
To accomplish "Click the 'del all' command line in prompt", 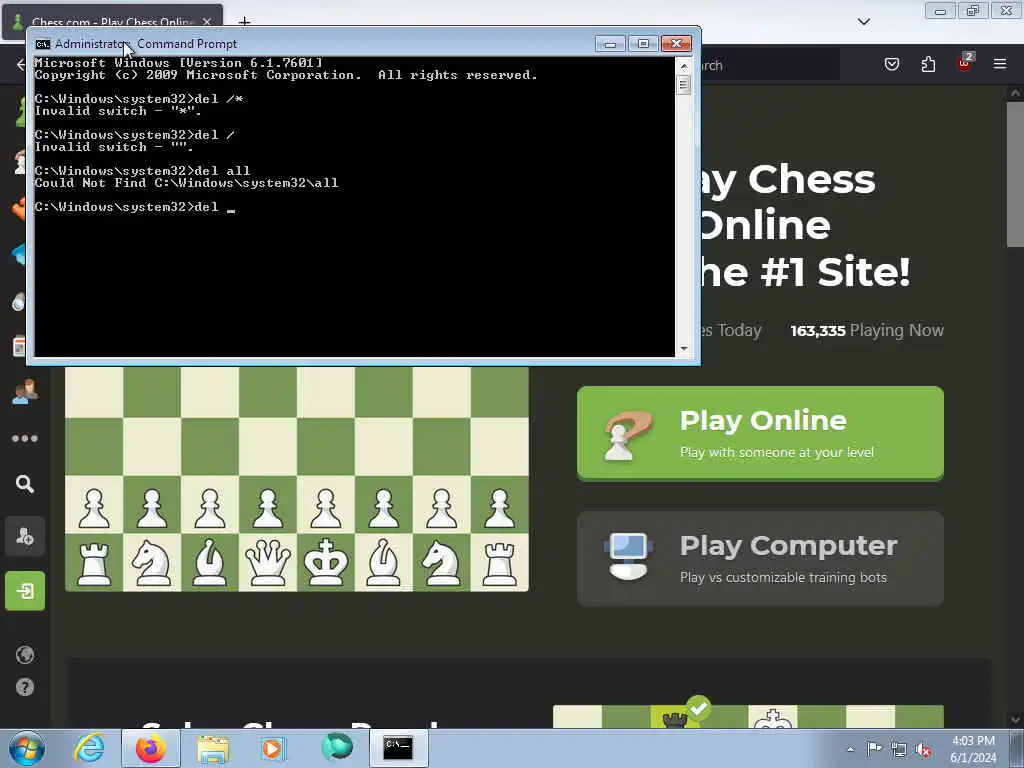I will pos(142,170).
